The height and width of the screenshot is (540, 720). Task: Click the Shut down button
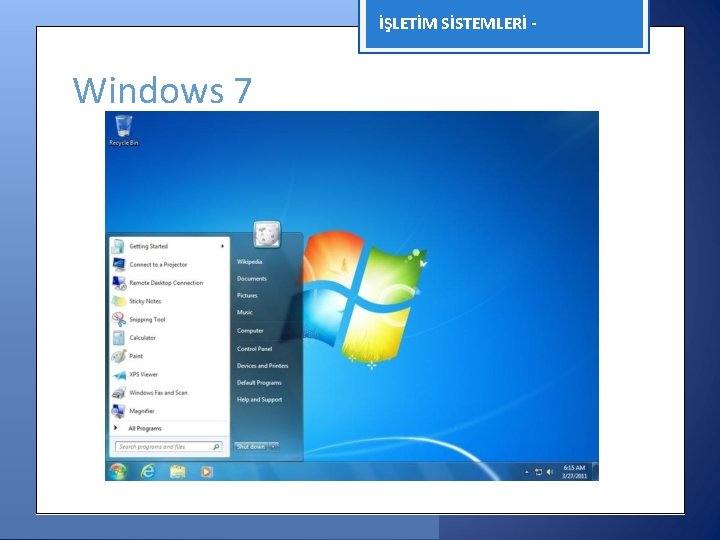click(251, 446)
